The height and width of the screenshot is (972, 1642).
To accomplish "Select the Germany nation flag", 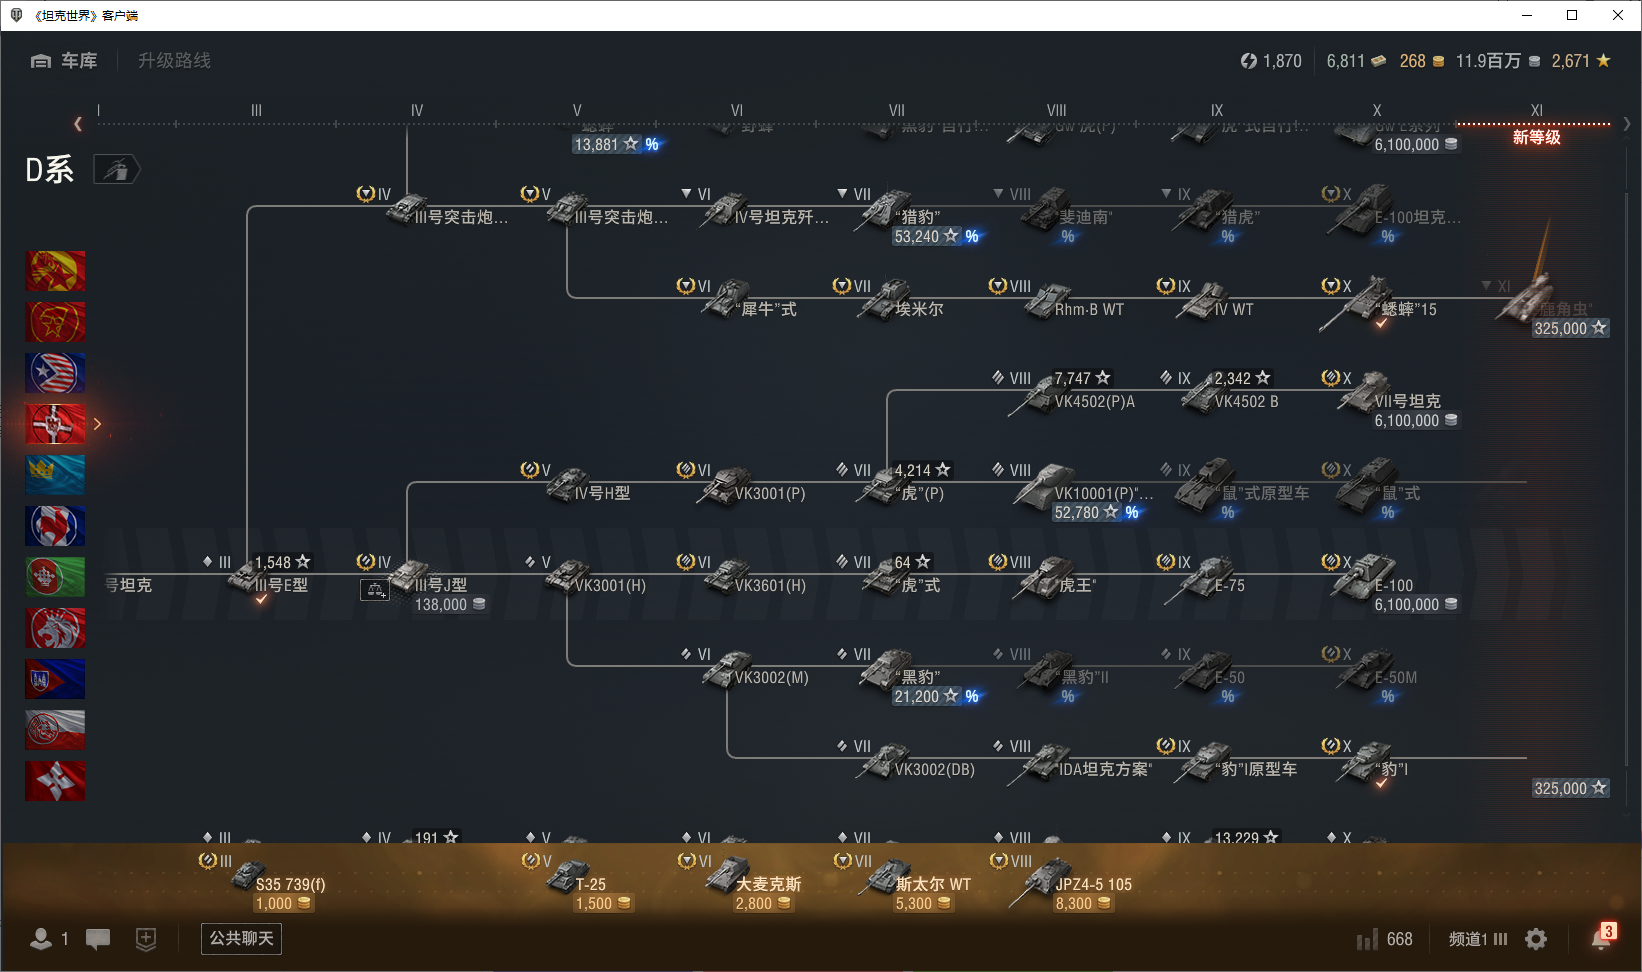I will click(55, 424).
